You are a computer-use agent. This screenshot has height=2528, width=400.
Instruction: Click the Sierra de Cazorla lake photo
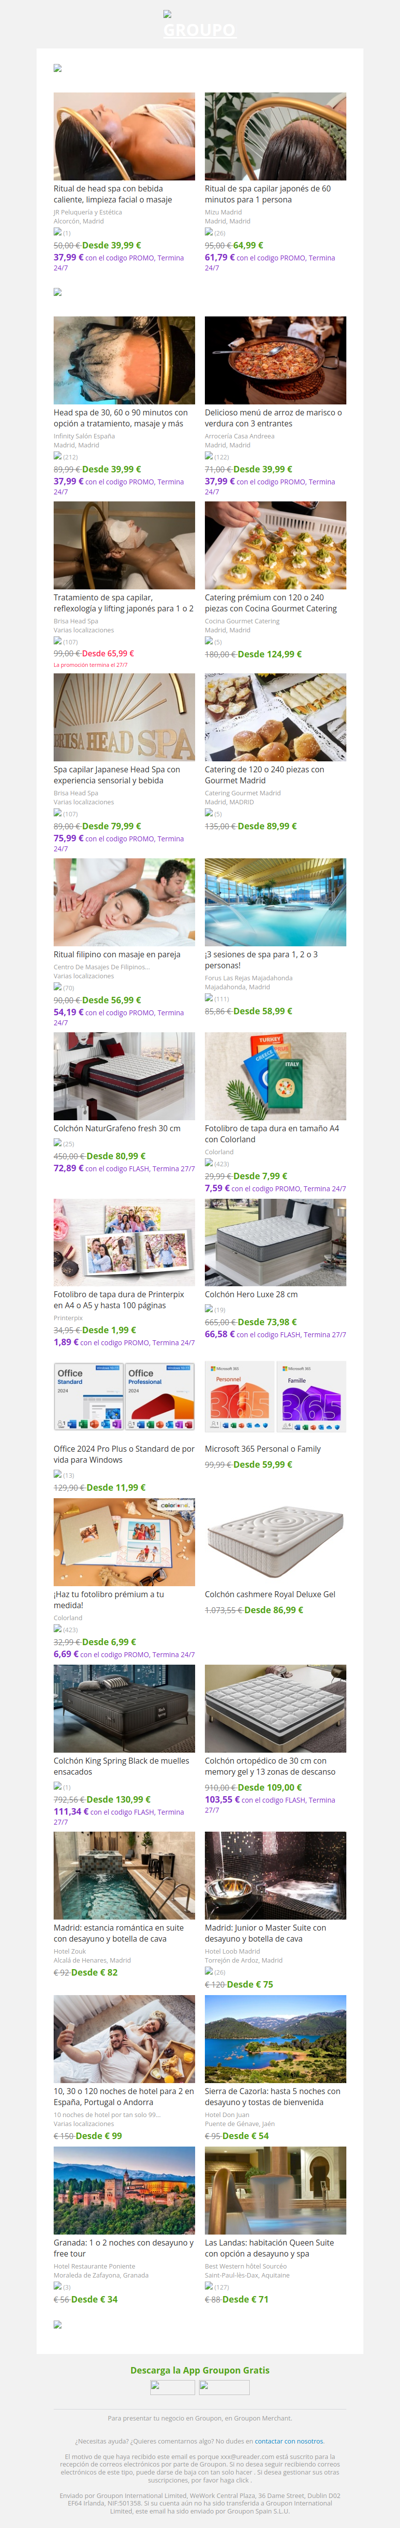click(x=276, y=2039)
